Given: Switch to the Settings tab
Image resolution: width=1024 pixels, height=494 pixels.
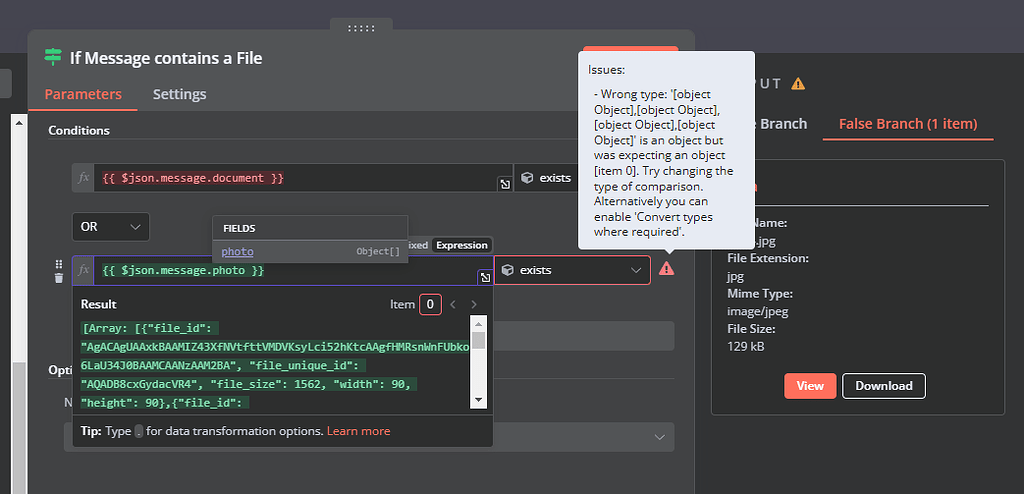Looking at the screenshot, I should point(179,94).
